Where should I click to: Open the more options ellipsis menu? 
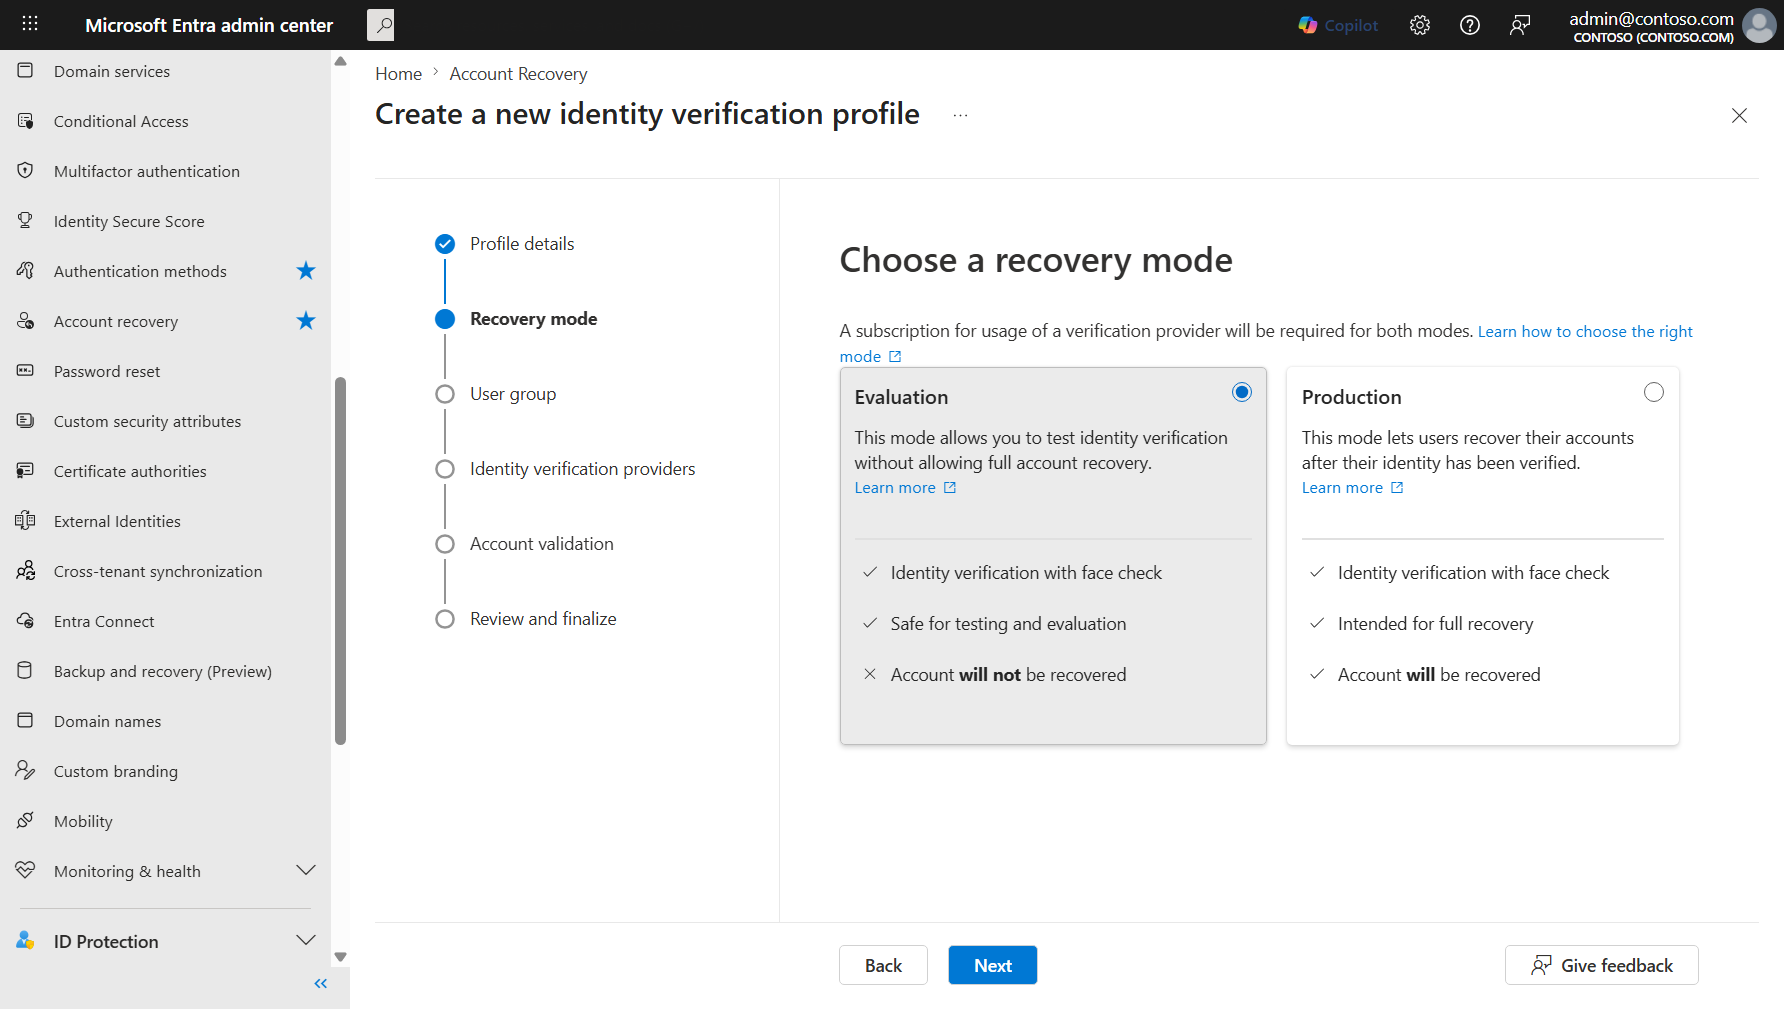point(960,115)
